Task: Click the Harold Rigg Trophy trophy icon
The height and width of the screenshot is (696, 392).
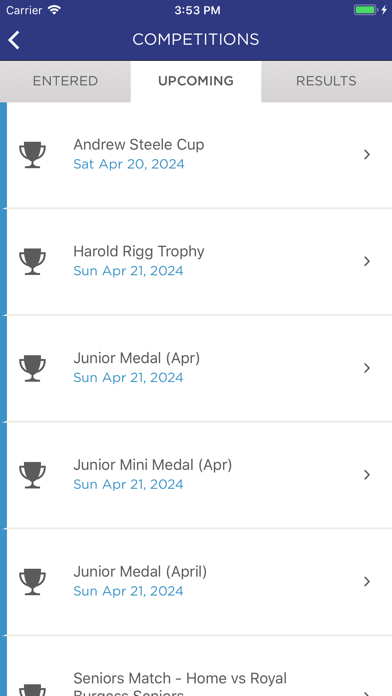Action: 32,261
